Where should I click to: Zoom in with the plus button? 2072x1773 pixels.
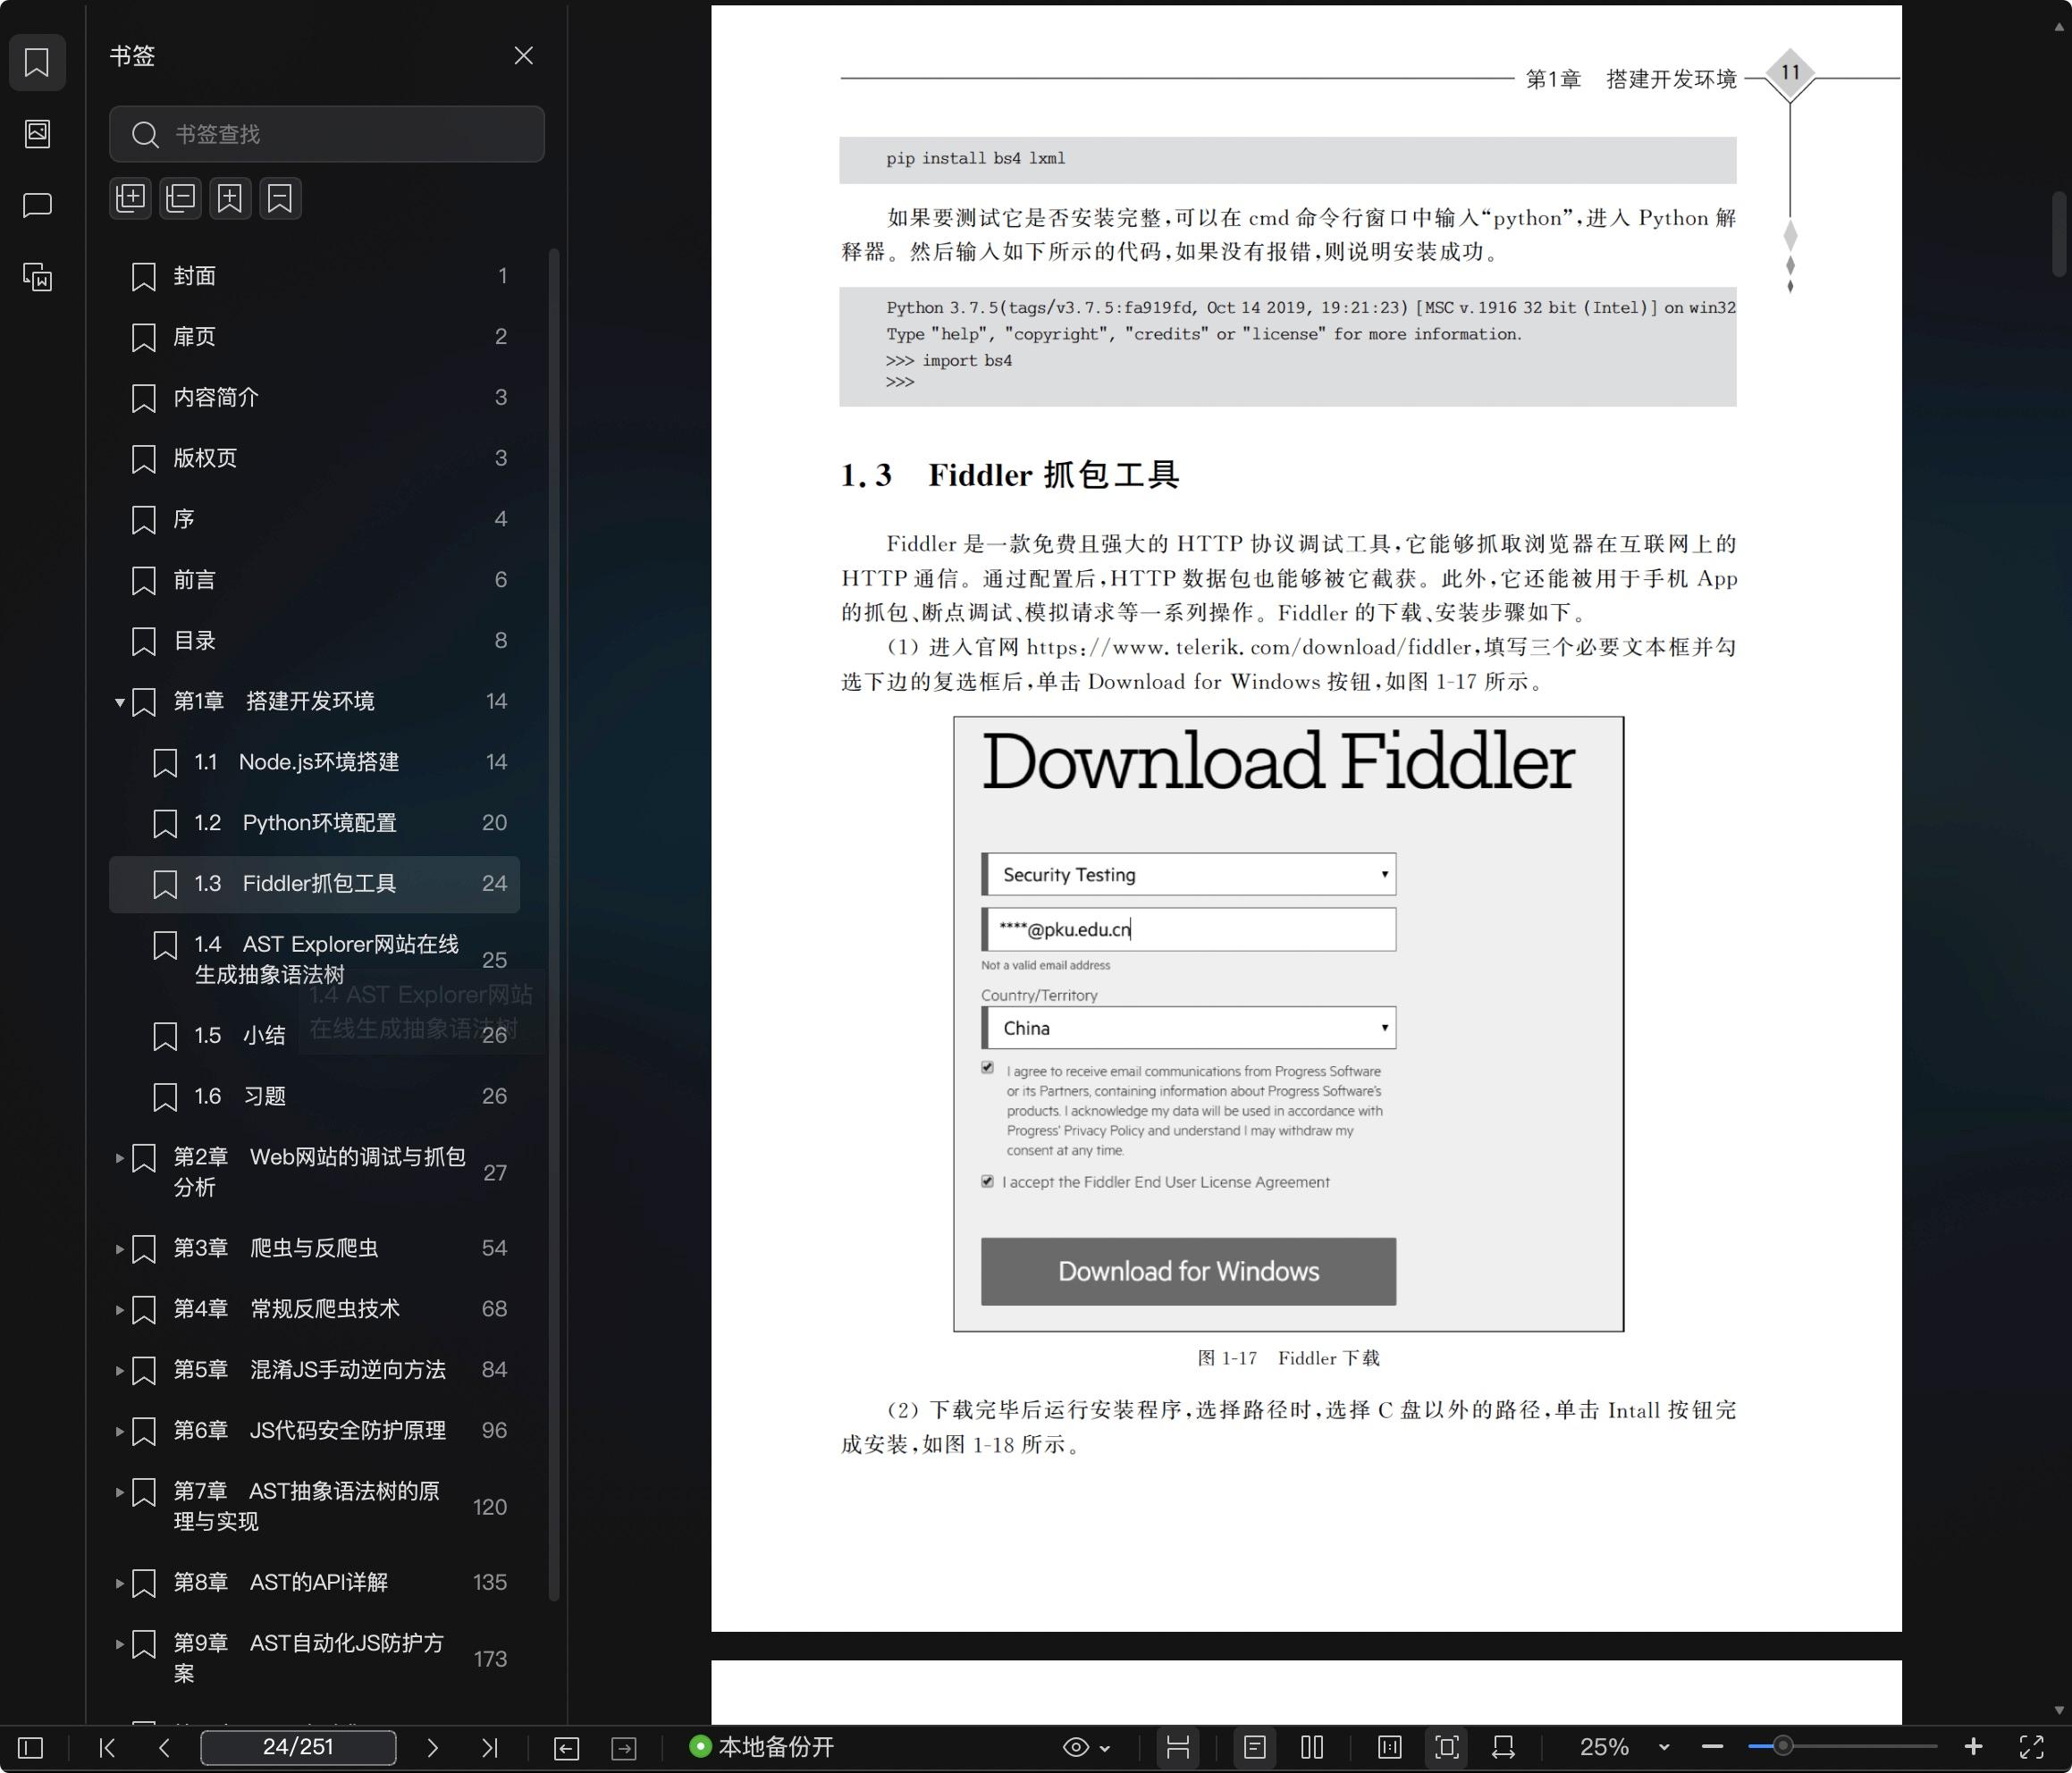[x=1973, y=1747]
